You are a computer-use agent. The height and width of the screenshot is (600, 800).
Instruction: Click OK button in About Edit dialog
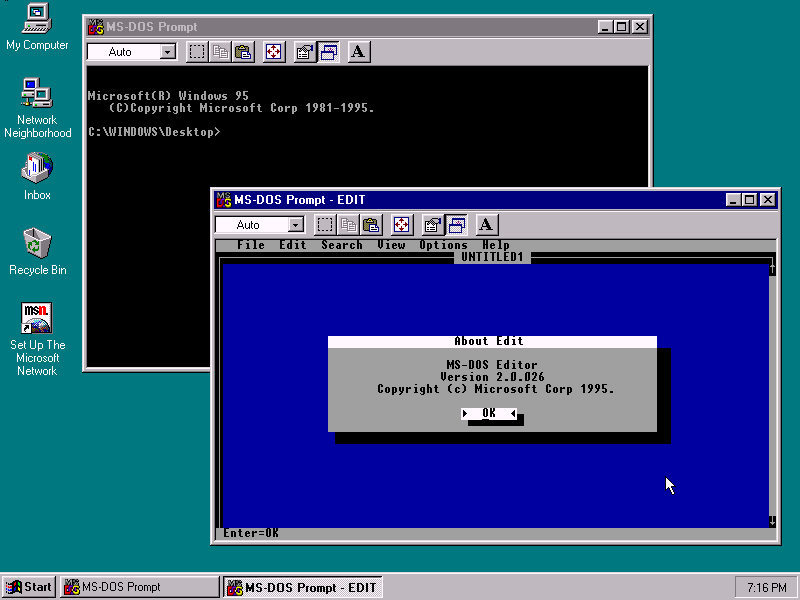point(489,413)
